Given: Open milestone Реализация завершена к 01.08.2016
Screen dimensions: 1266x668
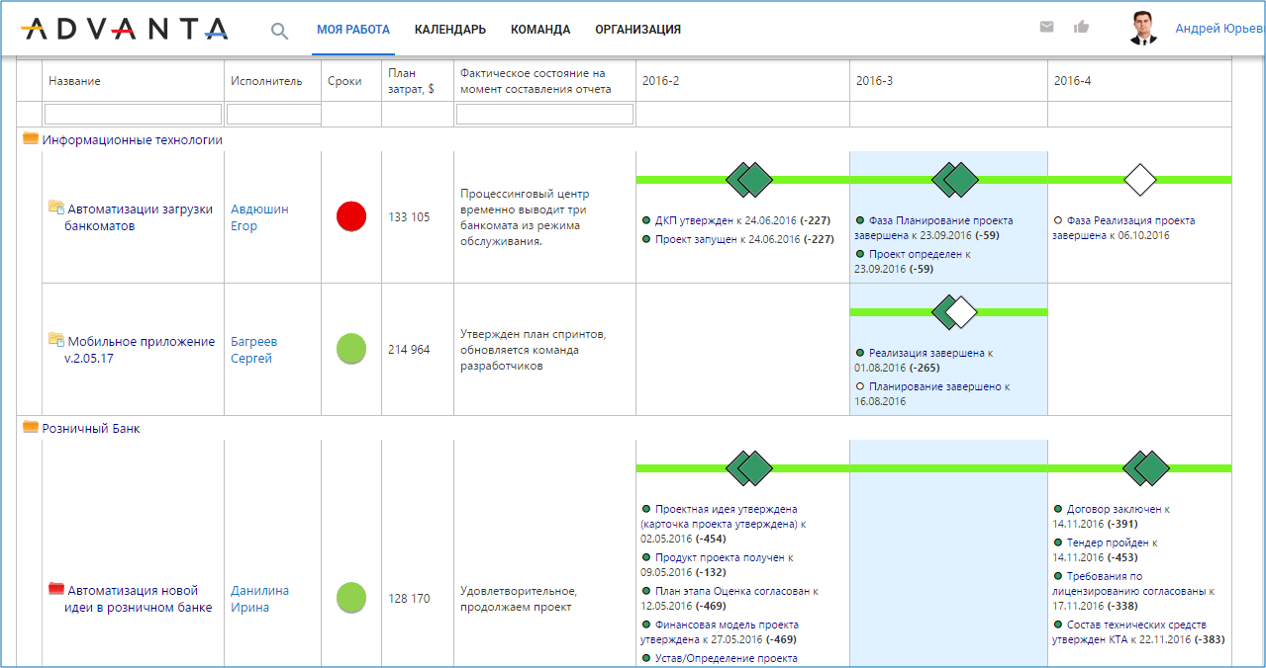Looking at the screenshot, I should 923,360.
